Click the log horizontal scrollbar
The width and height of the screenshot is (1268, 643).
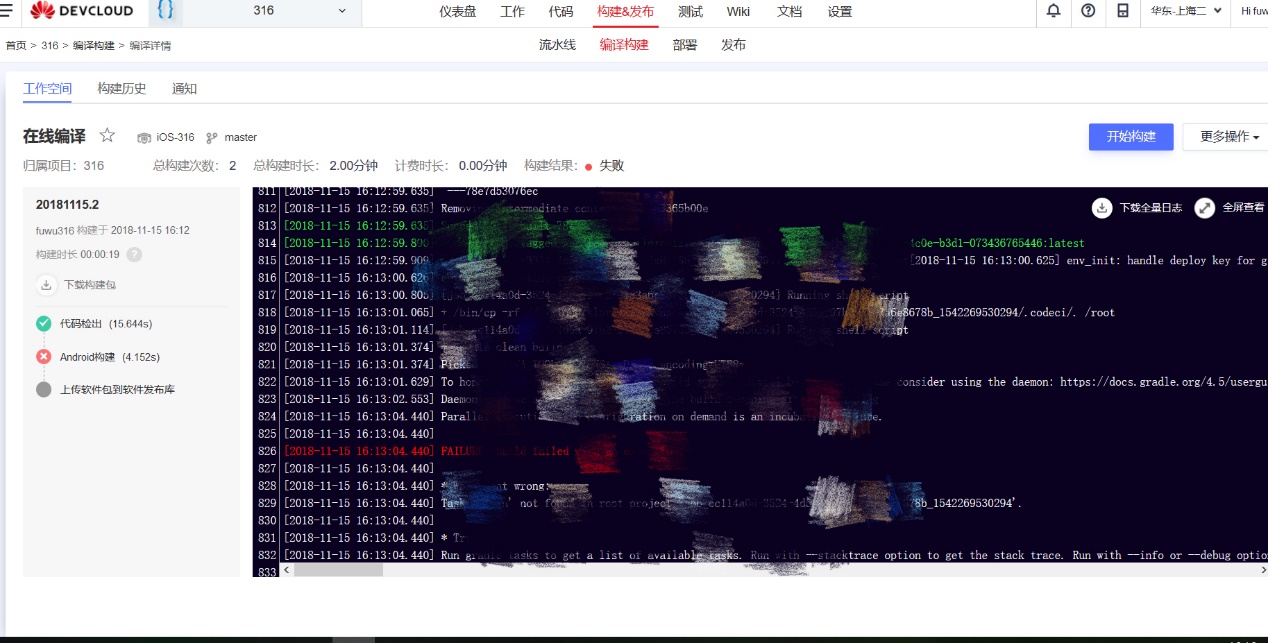(338, 570)
